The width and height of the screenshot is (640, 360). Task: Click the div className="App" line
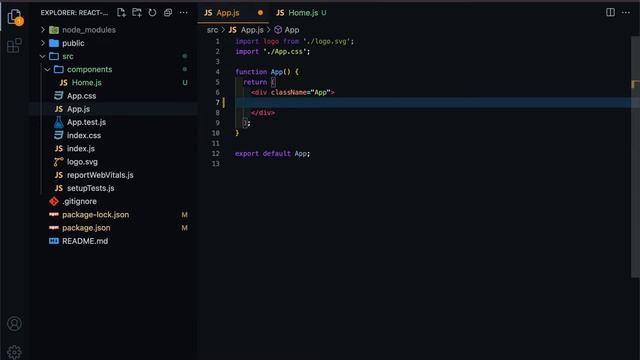293,92
